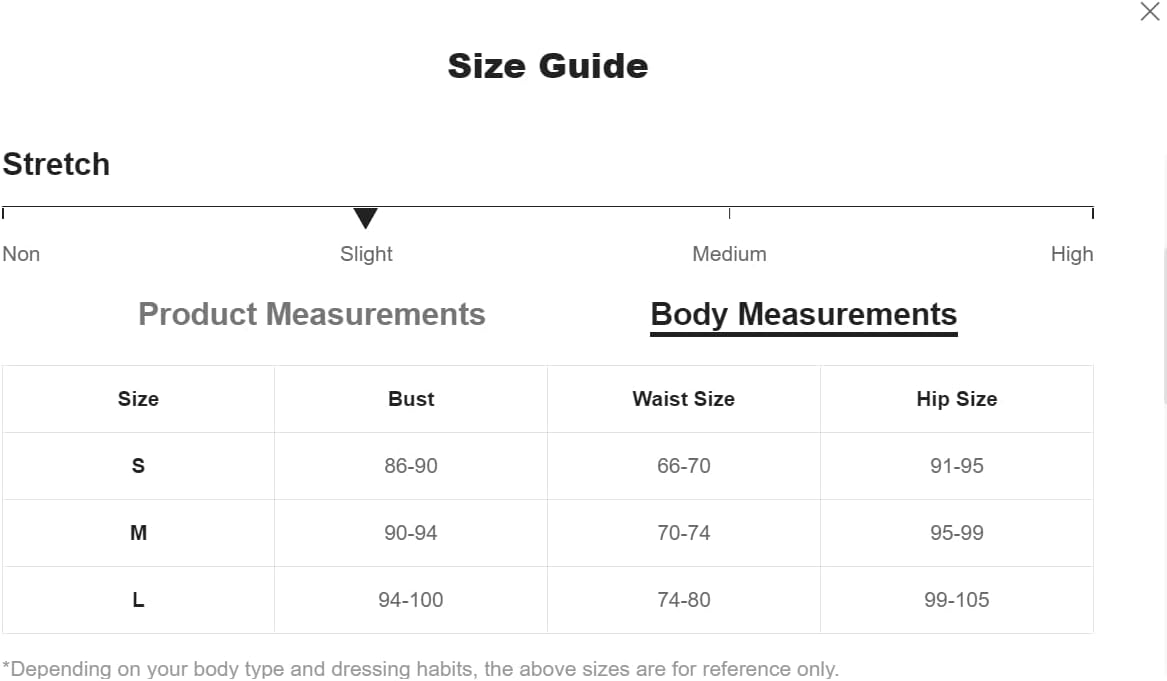The image size is (1167, 681).
Task: Click the stretch indicator triangle marker
Action: pos(365,218)
